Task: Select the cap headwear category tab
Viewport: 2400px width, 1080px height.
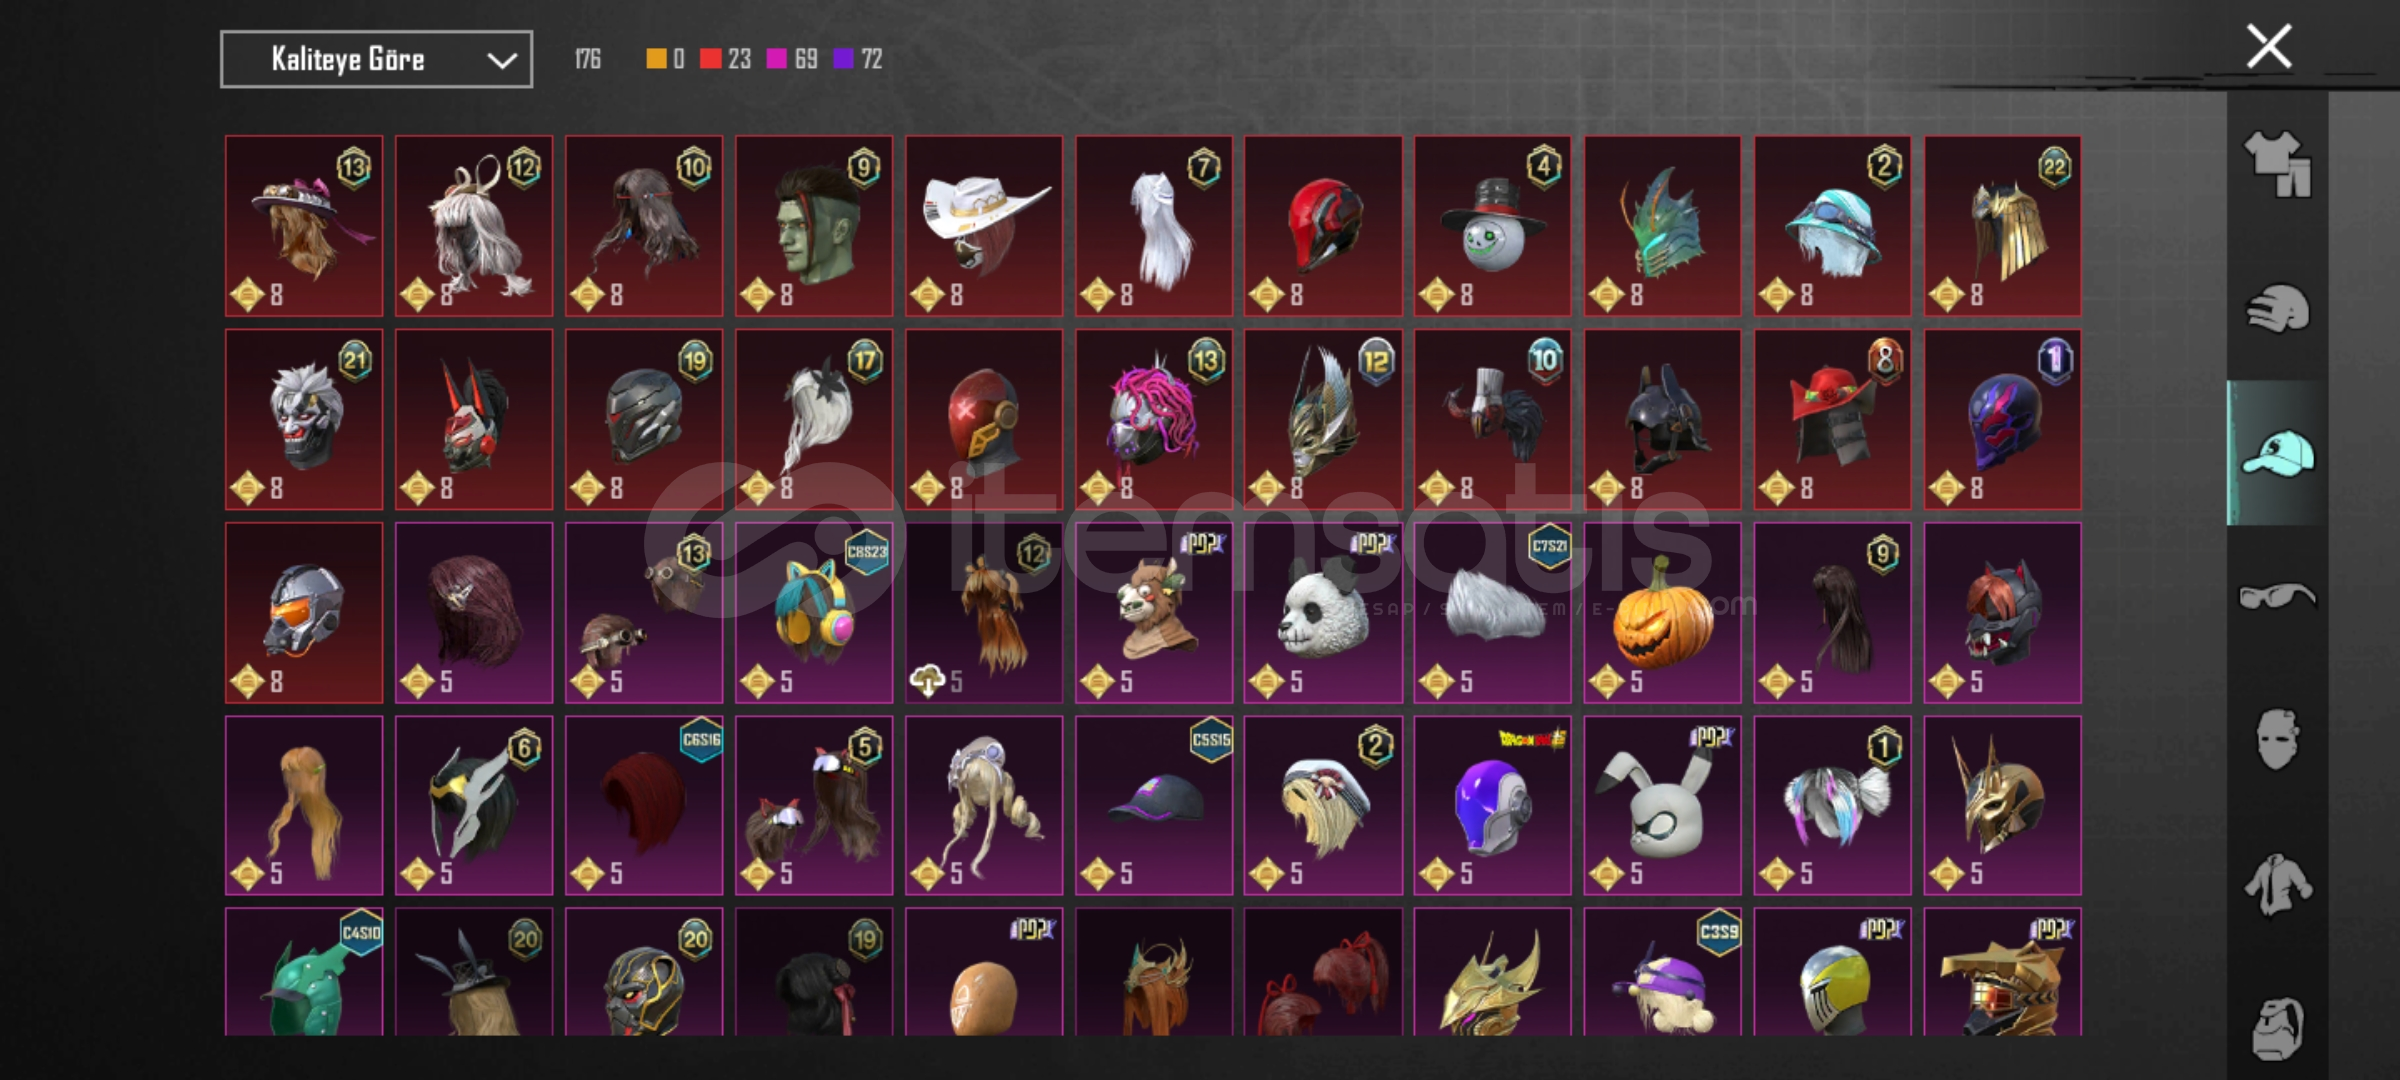Action: [x=2277, y=453]
